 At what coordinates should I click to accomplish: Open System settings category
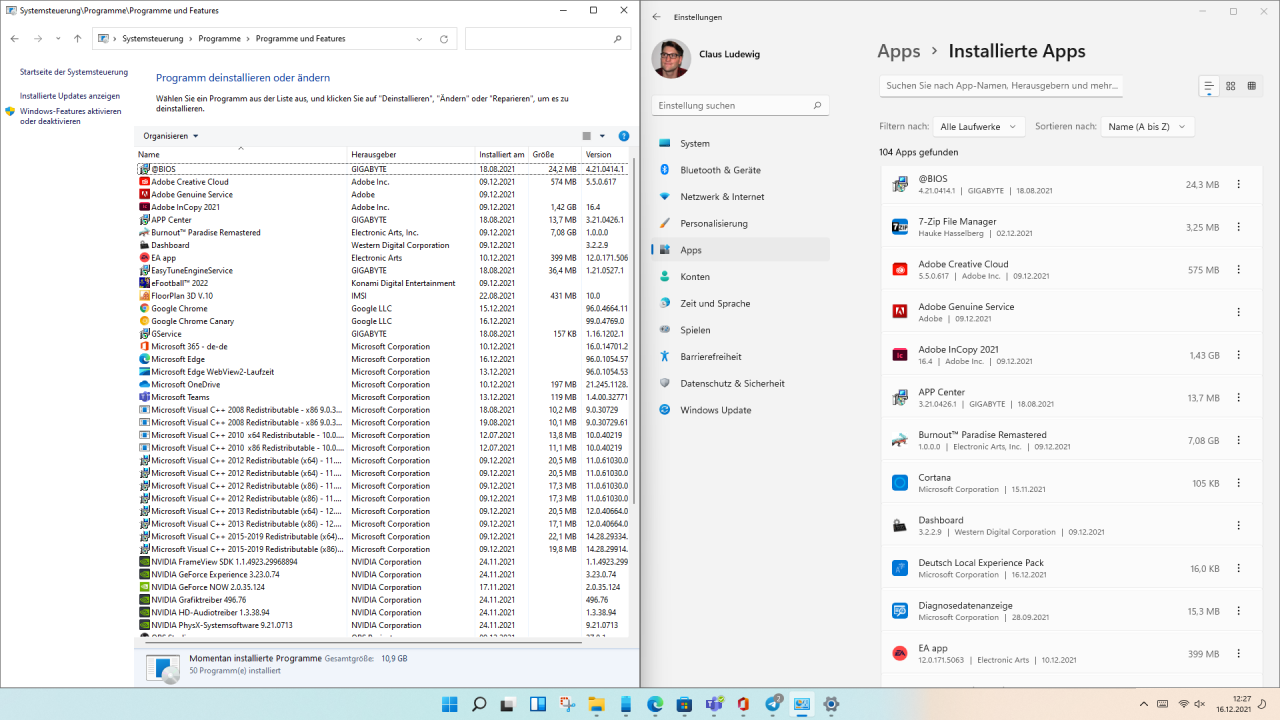740,144
